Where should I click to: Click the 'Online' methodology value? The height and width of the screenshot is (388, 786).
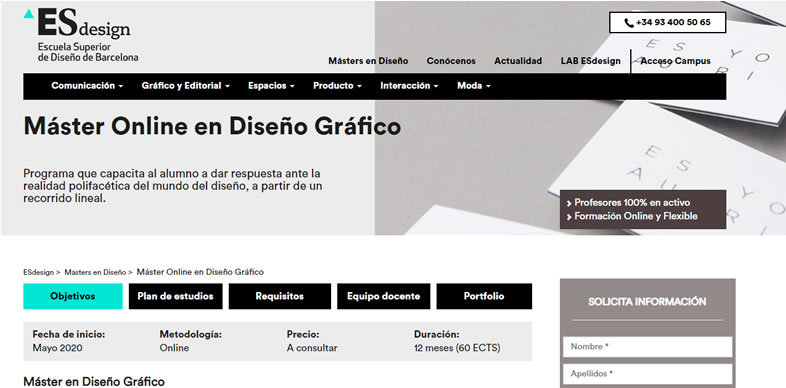click(174, 348)
